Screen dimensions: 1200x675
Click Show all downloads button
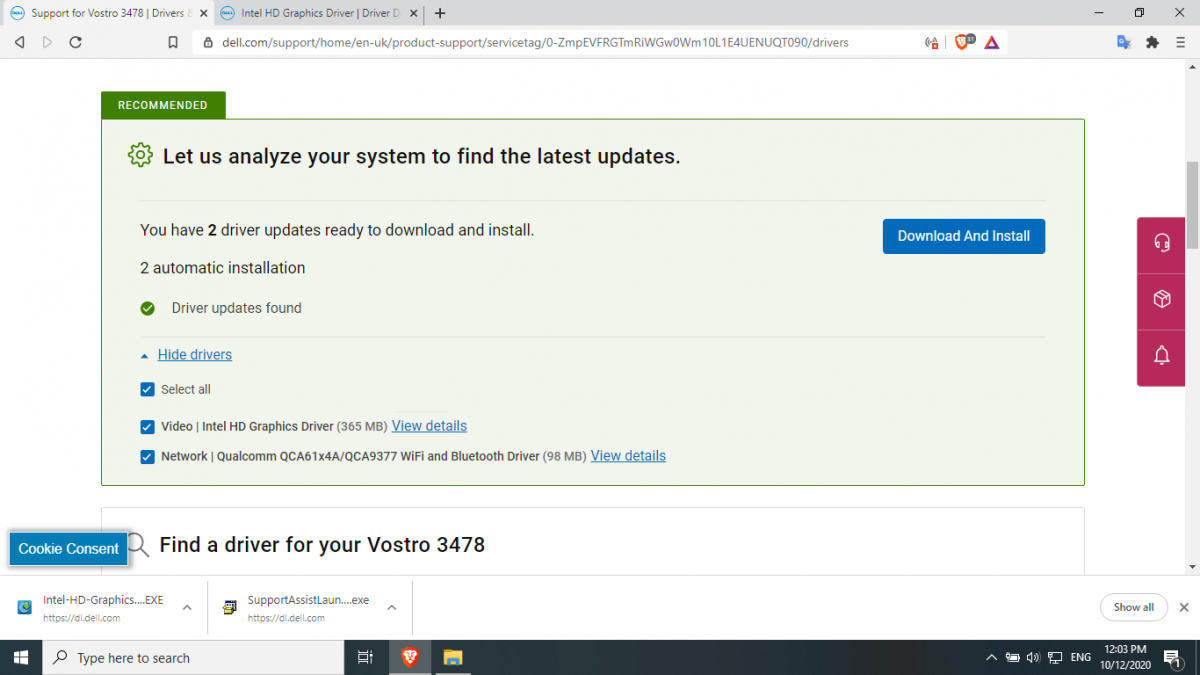click(1134, 607)
